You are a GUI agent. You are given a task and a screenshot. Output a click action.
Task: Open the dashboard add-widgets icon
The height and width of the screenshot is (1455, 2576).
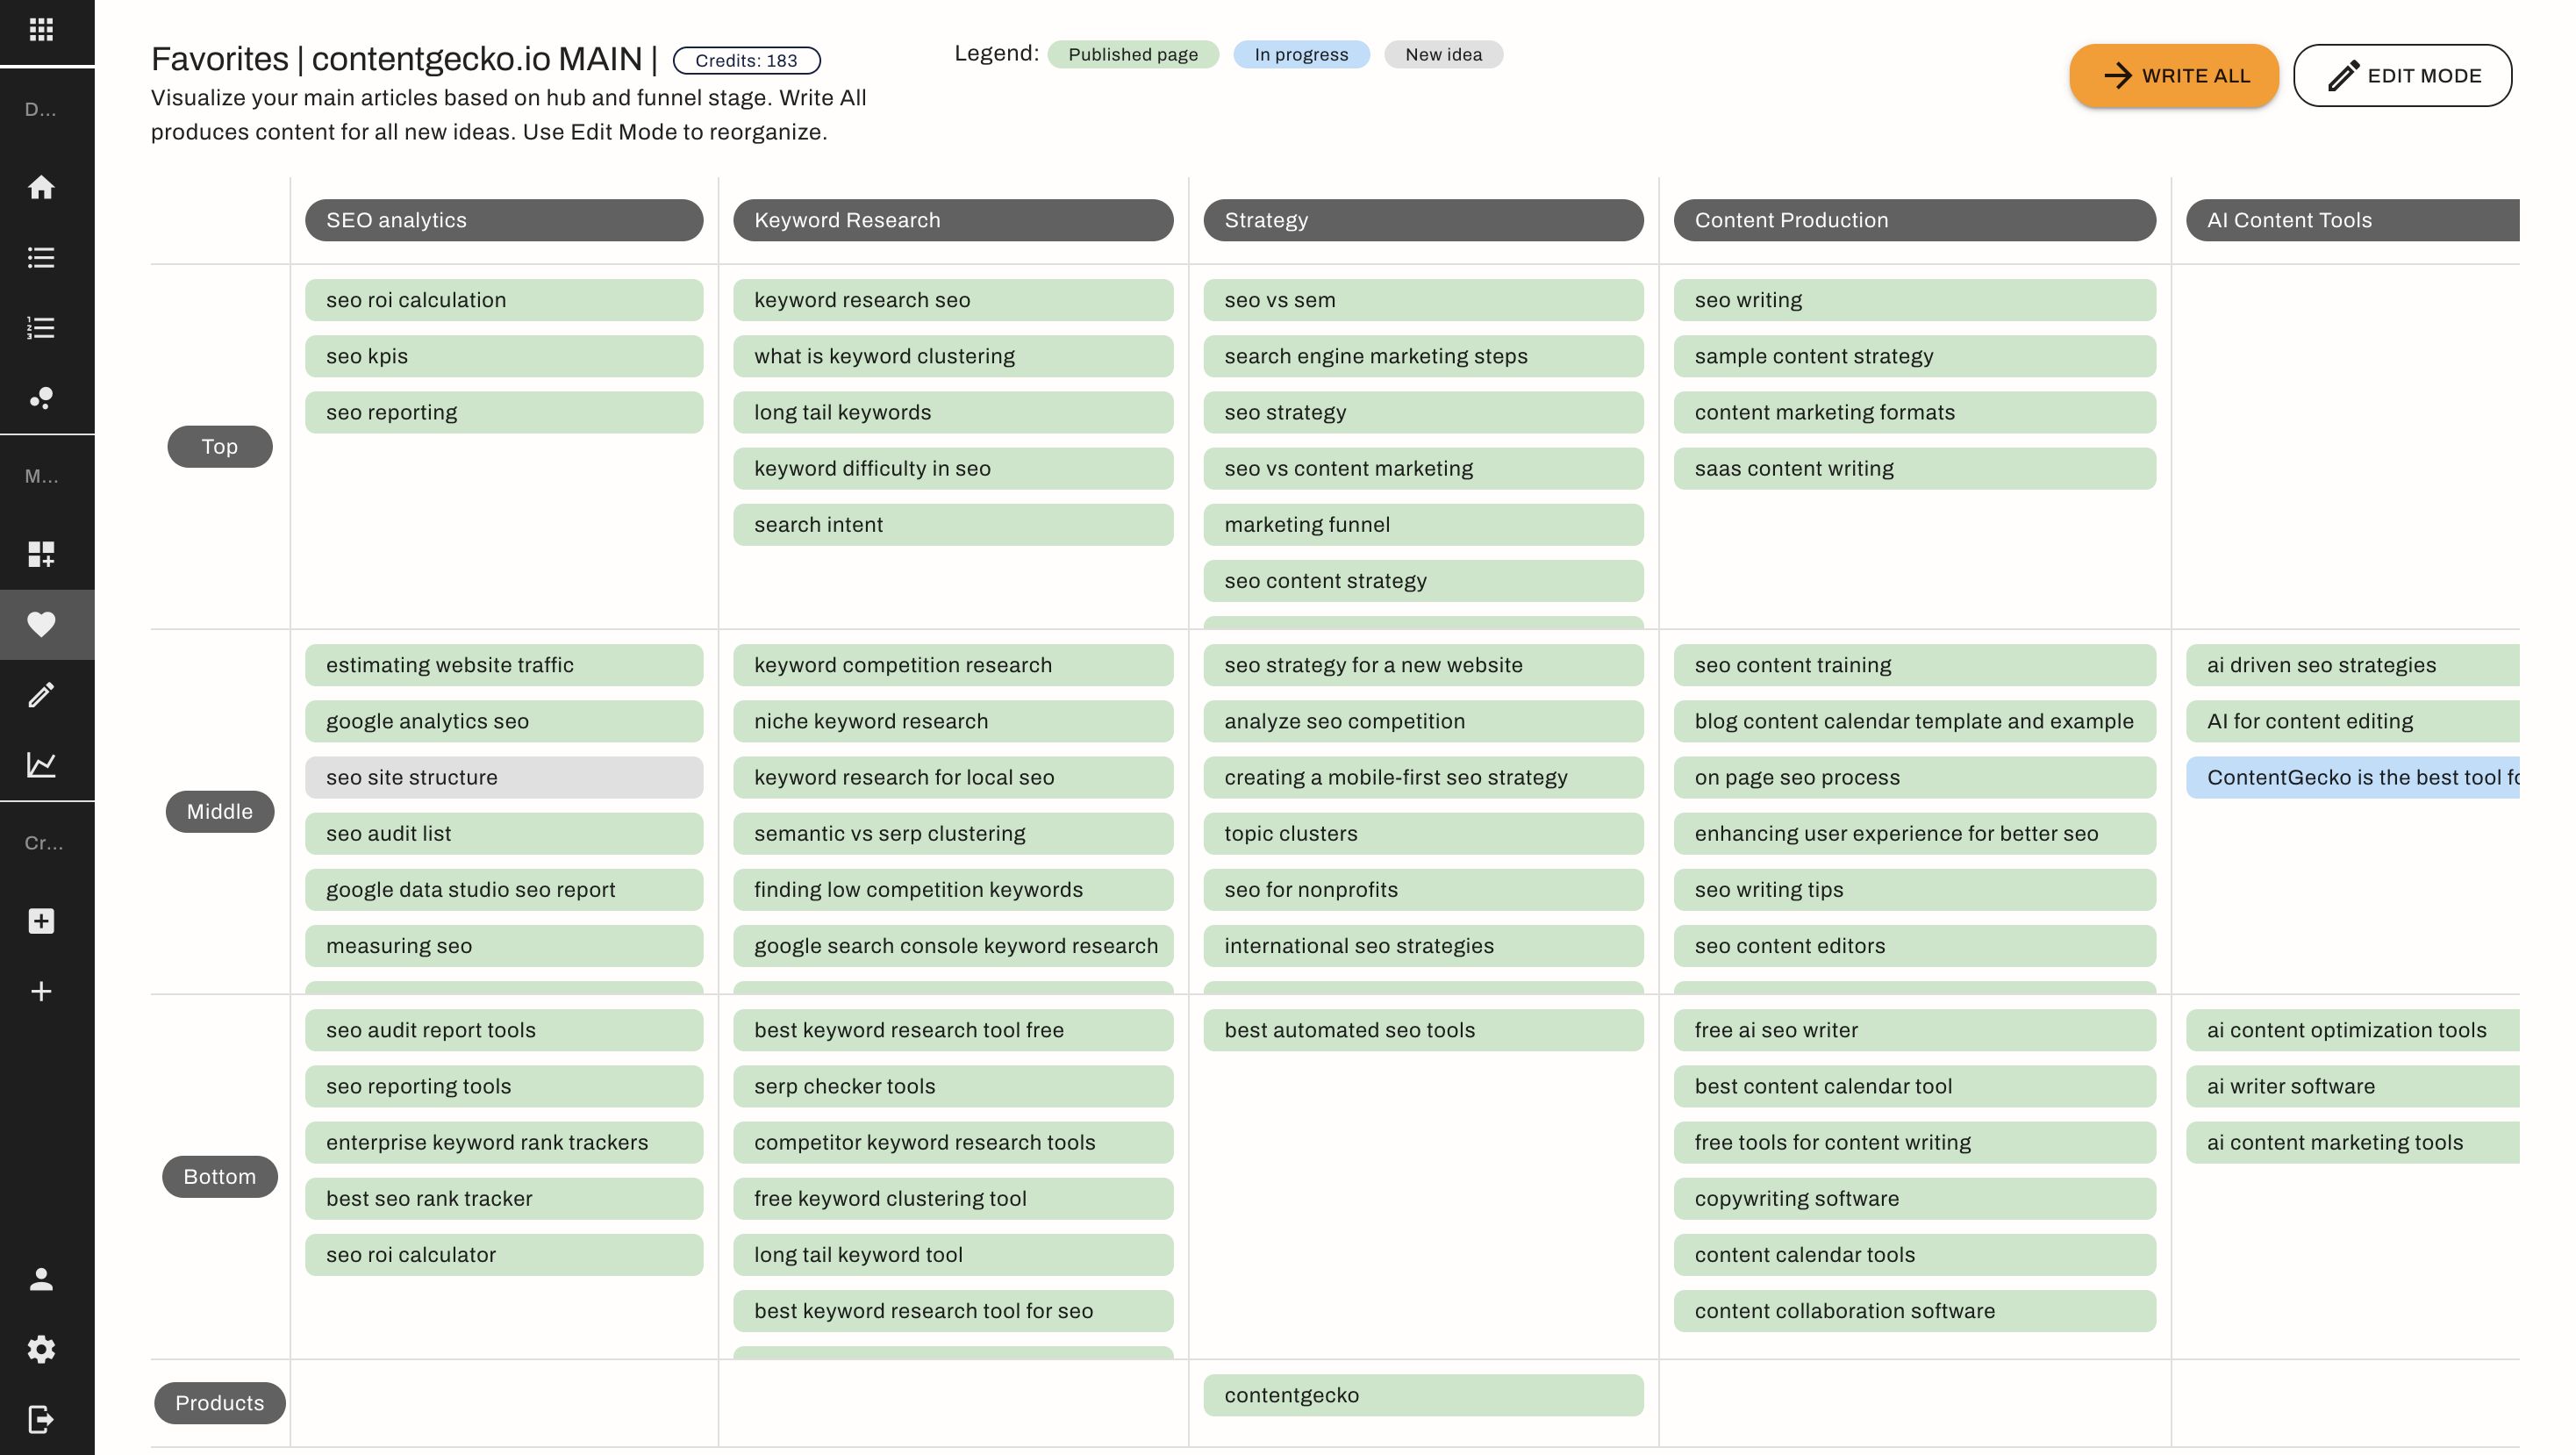[41, 554]
